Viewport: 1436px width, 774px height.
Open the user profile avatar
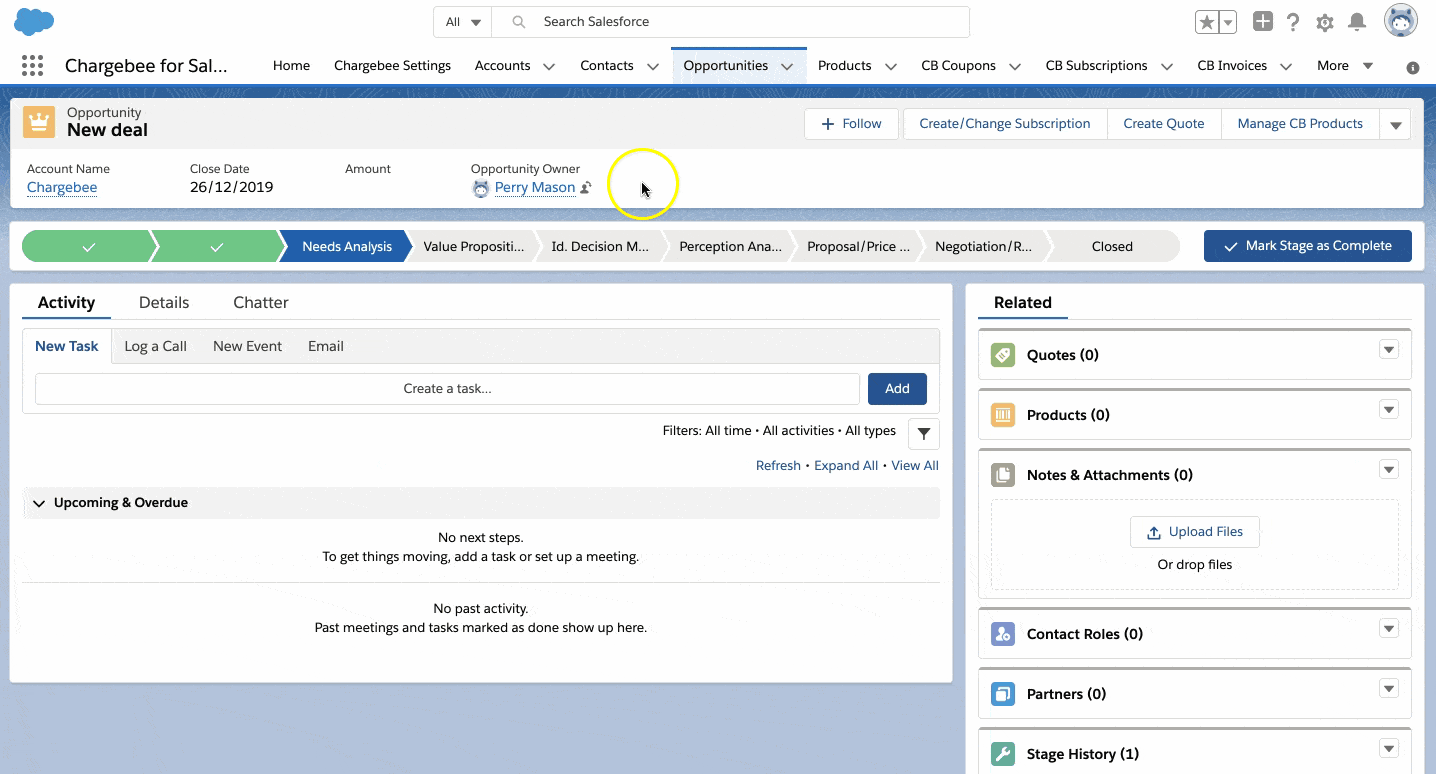click(x=1400, y=21)
